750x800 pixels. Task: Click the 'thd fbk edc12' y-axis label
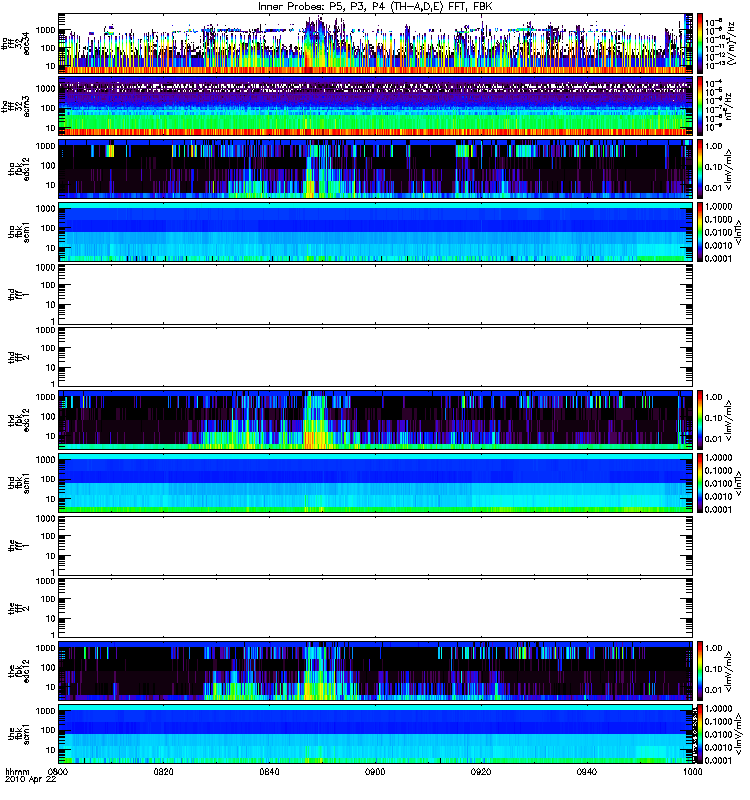click(19, 420)
